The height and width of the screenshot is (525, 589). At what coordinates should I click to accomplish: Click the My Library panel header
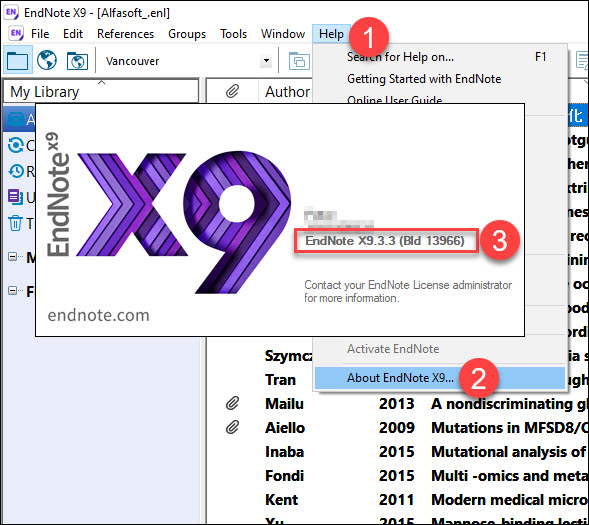pos(101,91)
